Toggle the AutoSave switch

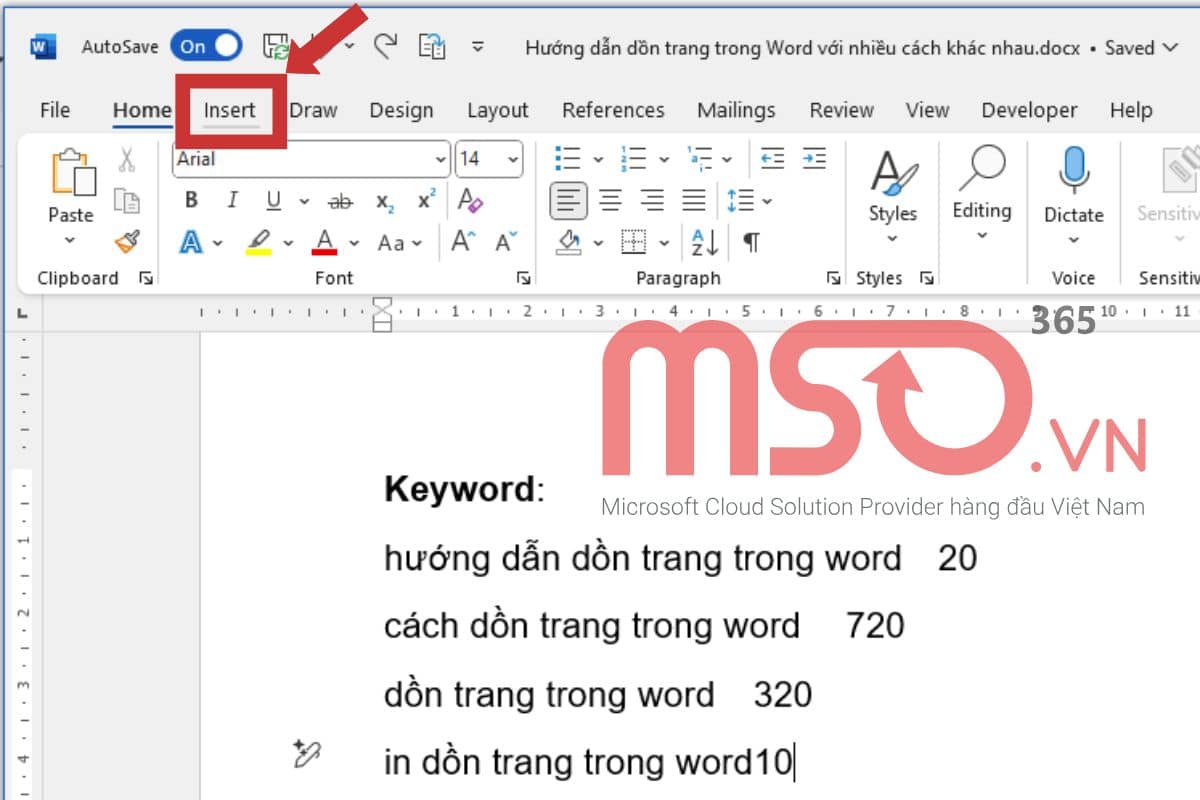click(206, 46)
